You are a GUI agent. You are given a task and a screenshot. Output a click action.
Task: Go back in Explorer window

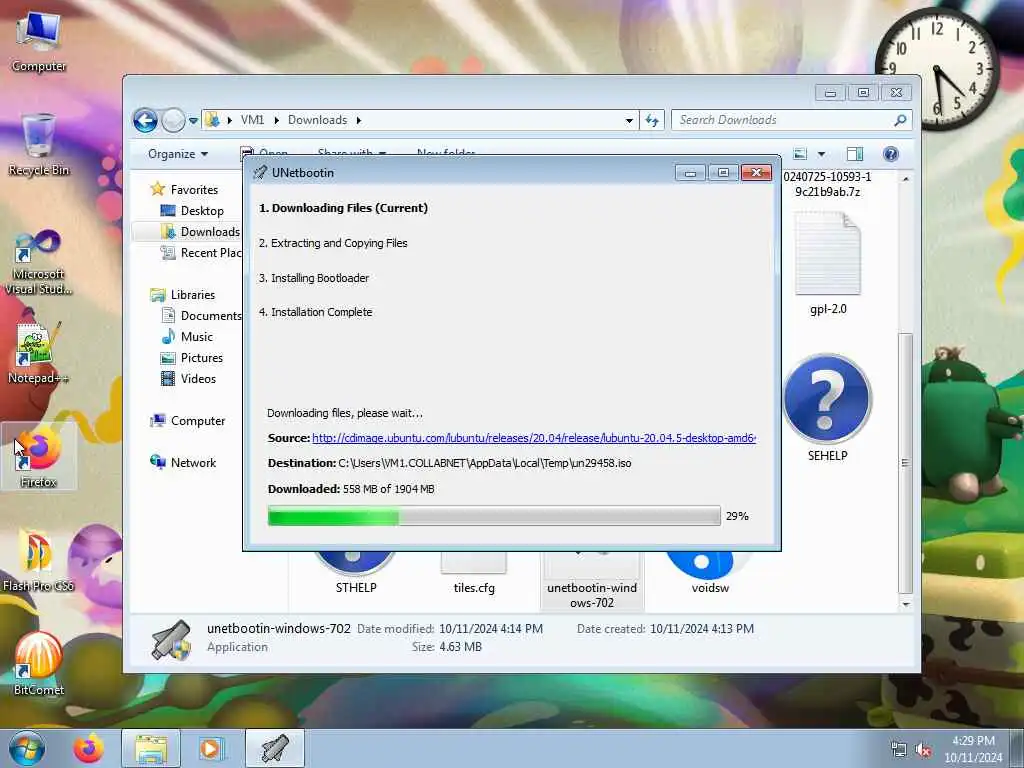click(145, 120)
